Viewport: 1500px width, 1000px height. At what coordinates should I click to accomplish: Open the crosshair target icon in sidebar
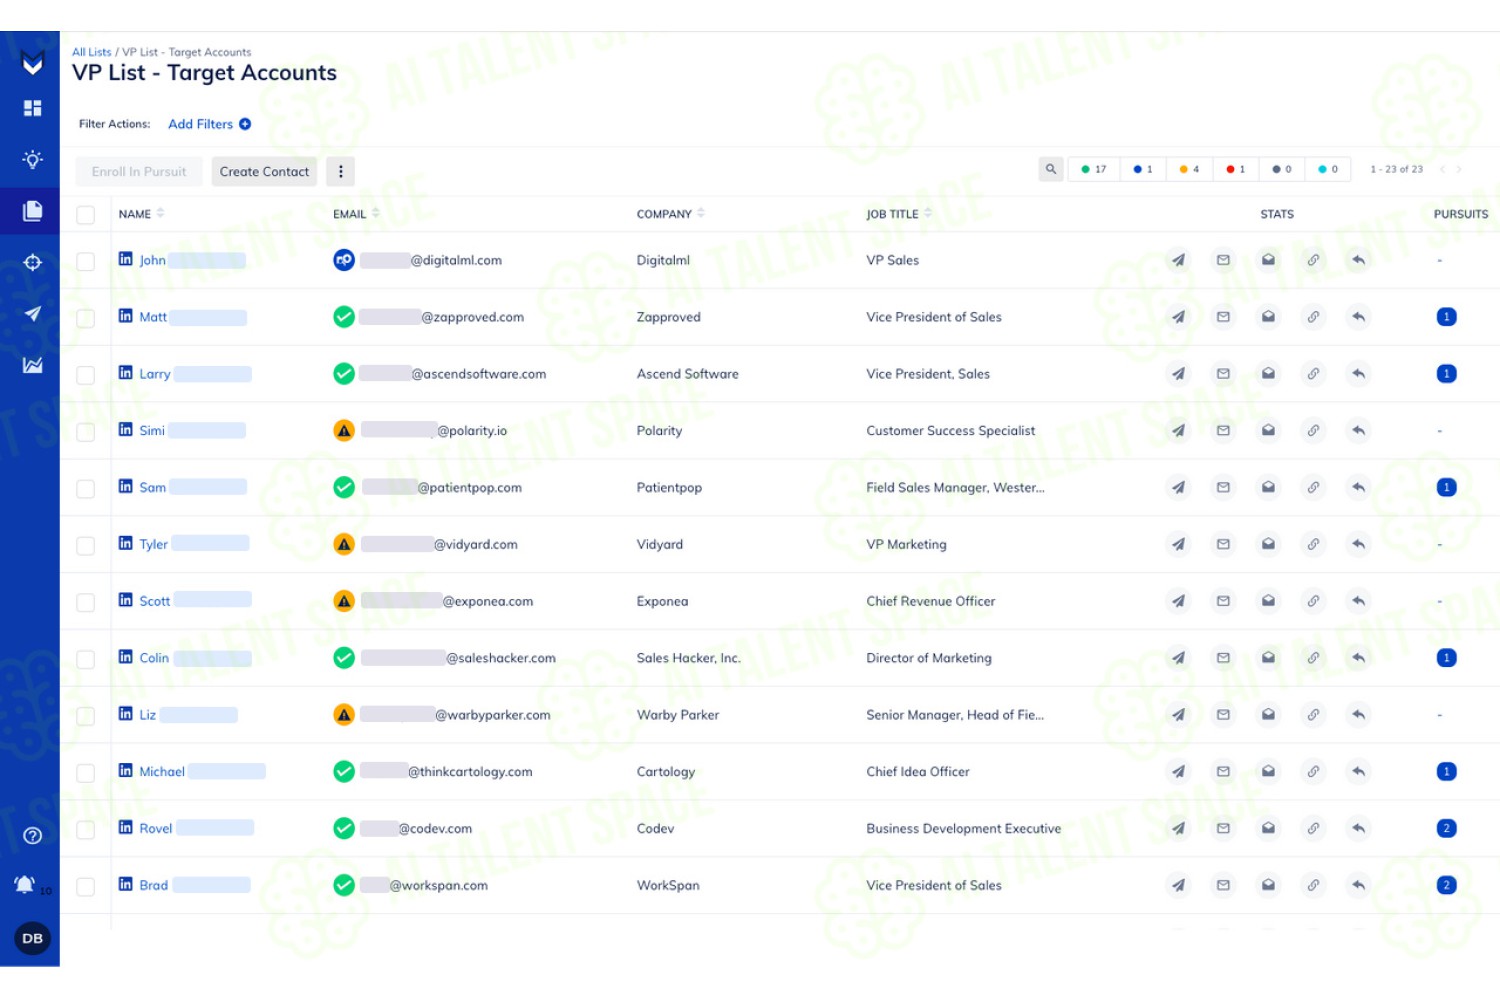click(x=32, y=262)
